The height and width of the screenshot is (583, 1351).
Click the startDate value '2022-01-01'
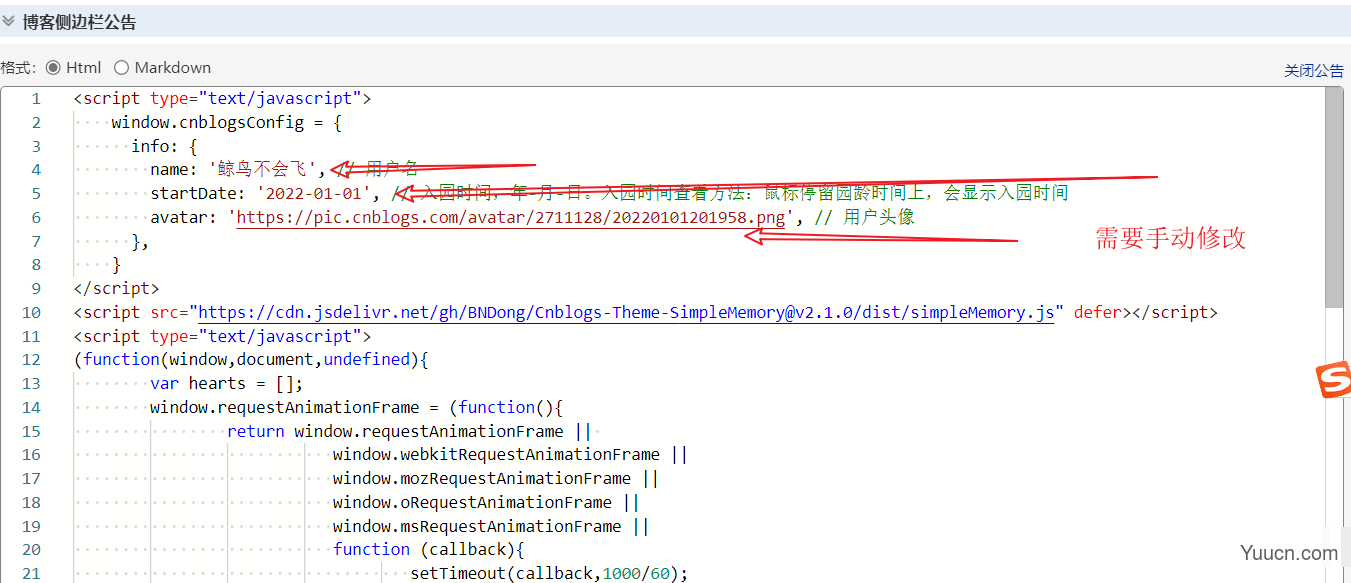tap(316, 193)
